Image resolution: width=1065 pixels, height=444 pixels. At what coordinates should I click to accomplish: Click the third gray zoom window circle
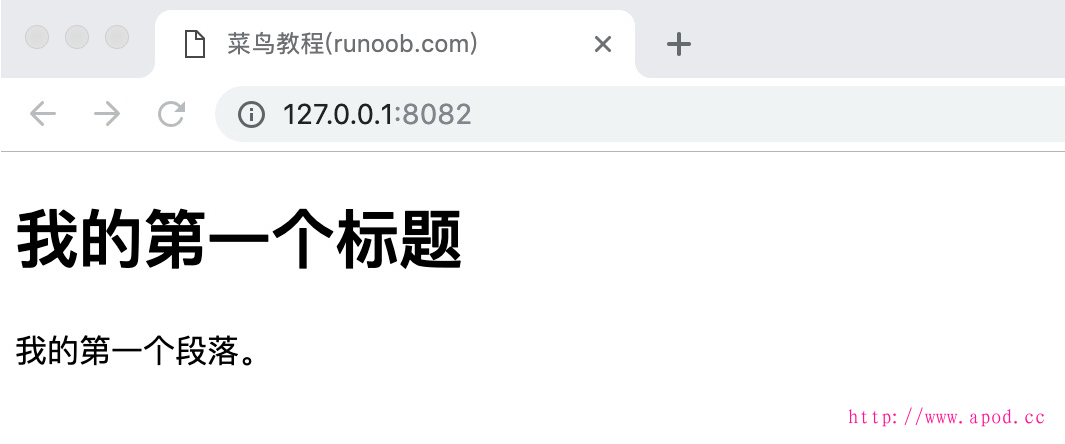[117, 37]
